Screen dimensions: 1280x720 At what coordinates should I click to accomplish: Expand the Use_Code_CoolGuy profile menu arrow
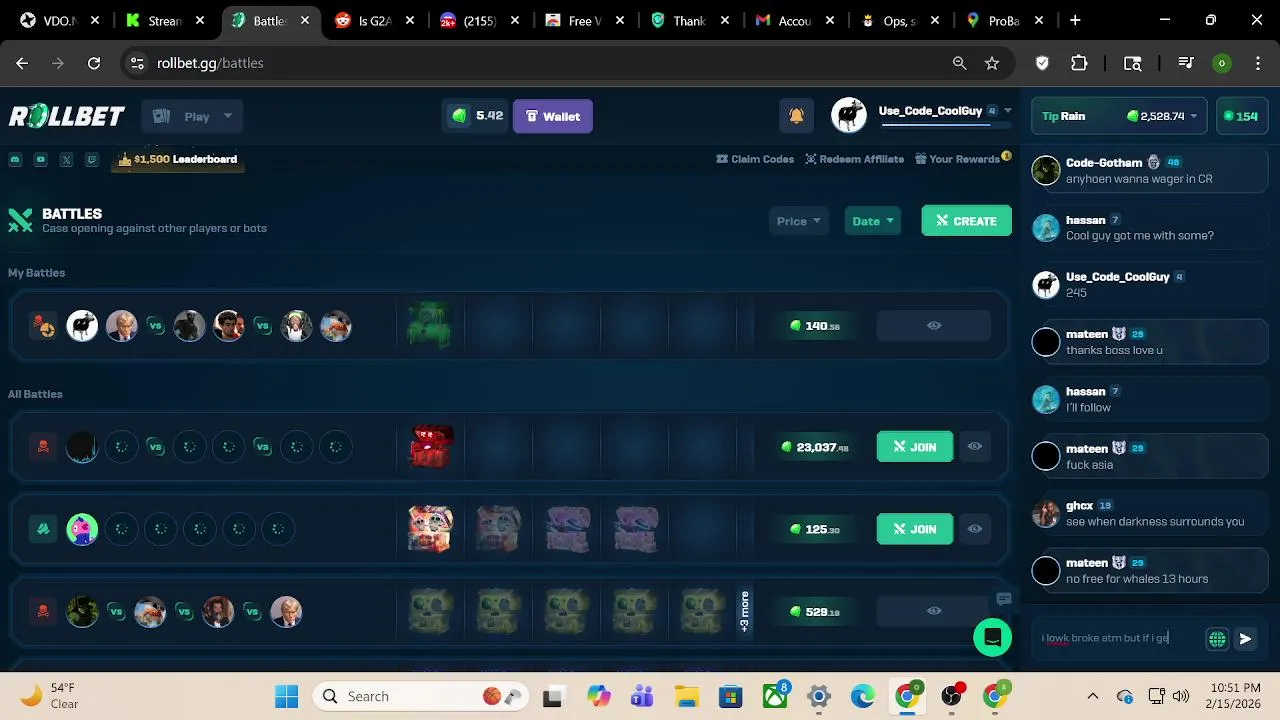click(x=1007, y=111)
